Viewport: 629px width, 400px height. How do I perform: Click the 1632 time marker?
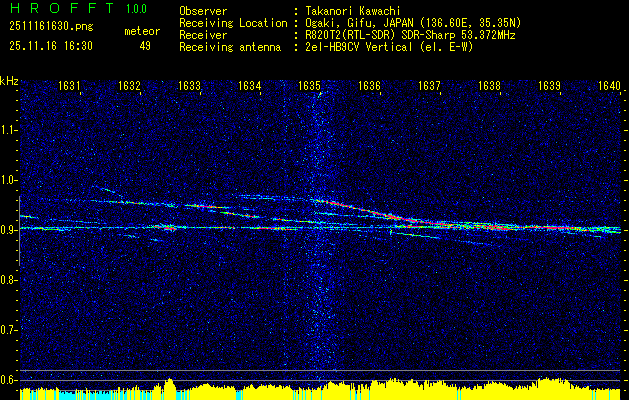click(x=129, y=86)
